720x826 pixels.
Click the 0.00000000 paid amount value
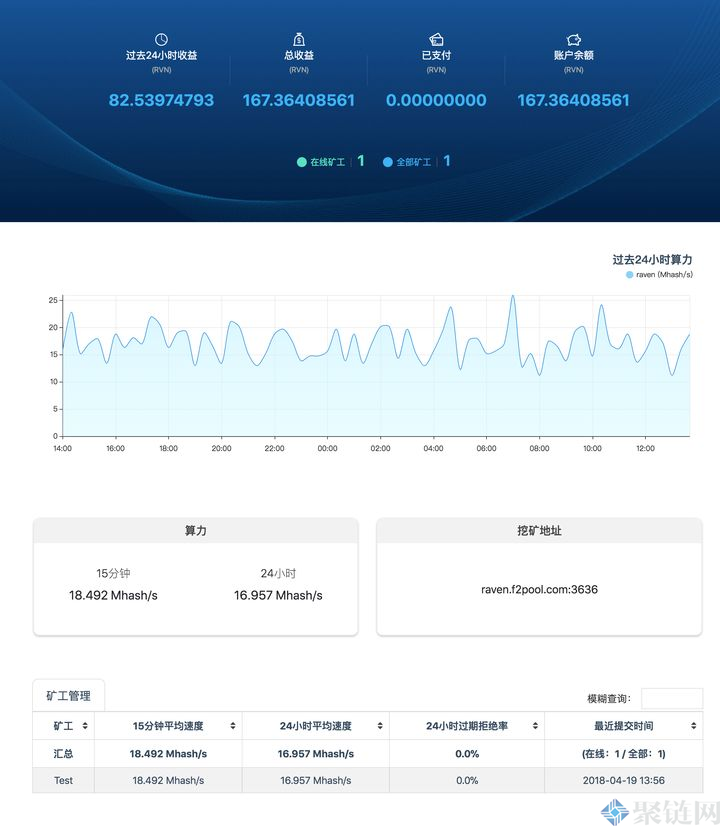pyautogui.click(x=436, y=100)
